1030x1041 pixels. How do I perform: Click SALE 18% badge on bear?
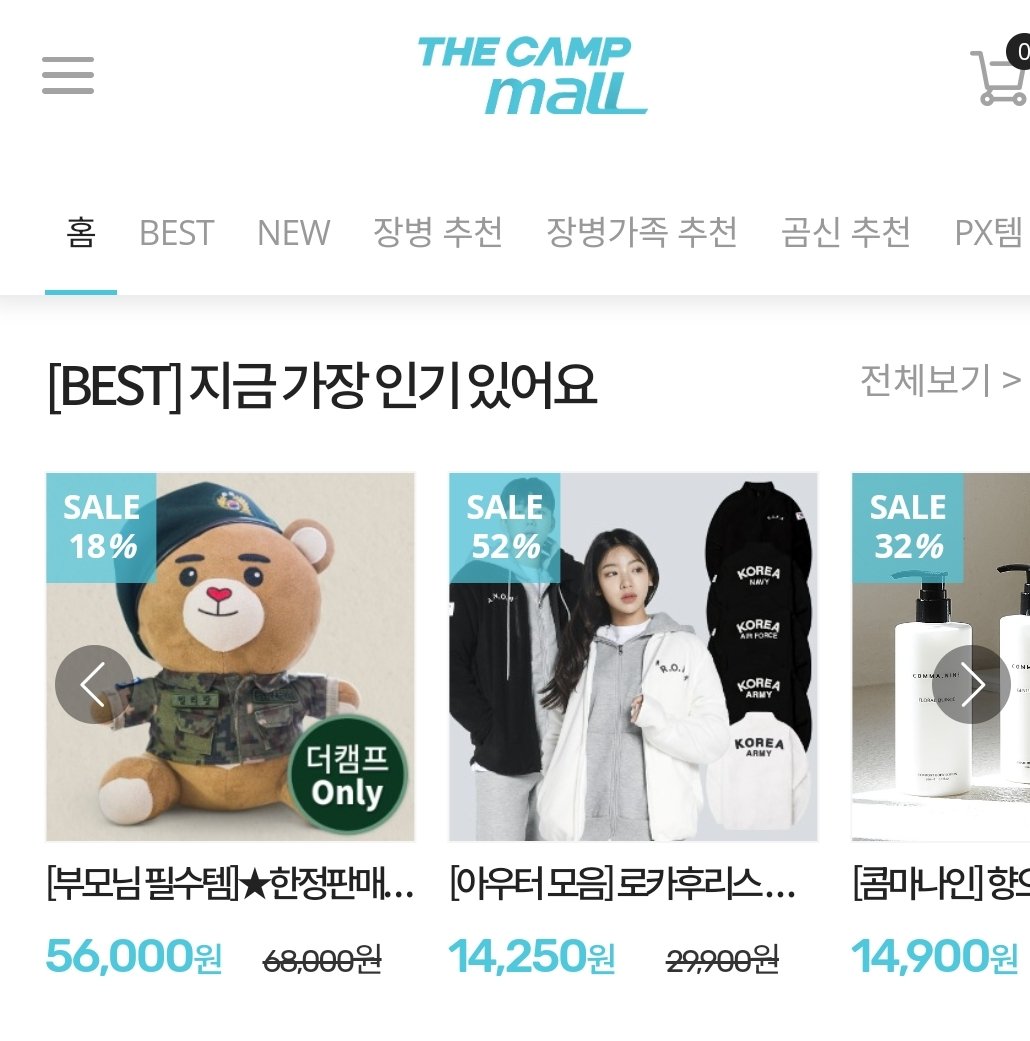(101, 527)
